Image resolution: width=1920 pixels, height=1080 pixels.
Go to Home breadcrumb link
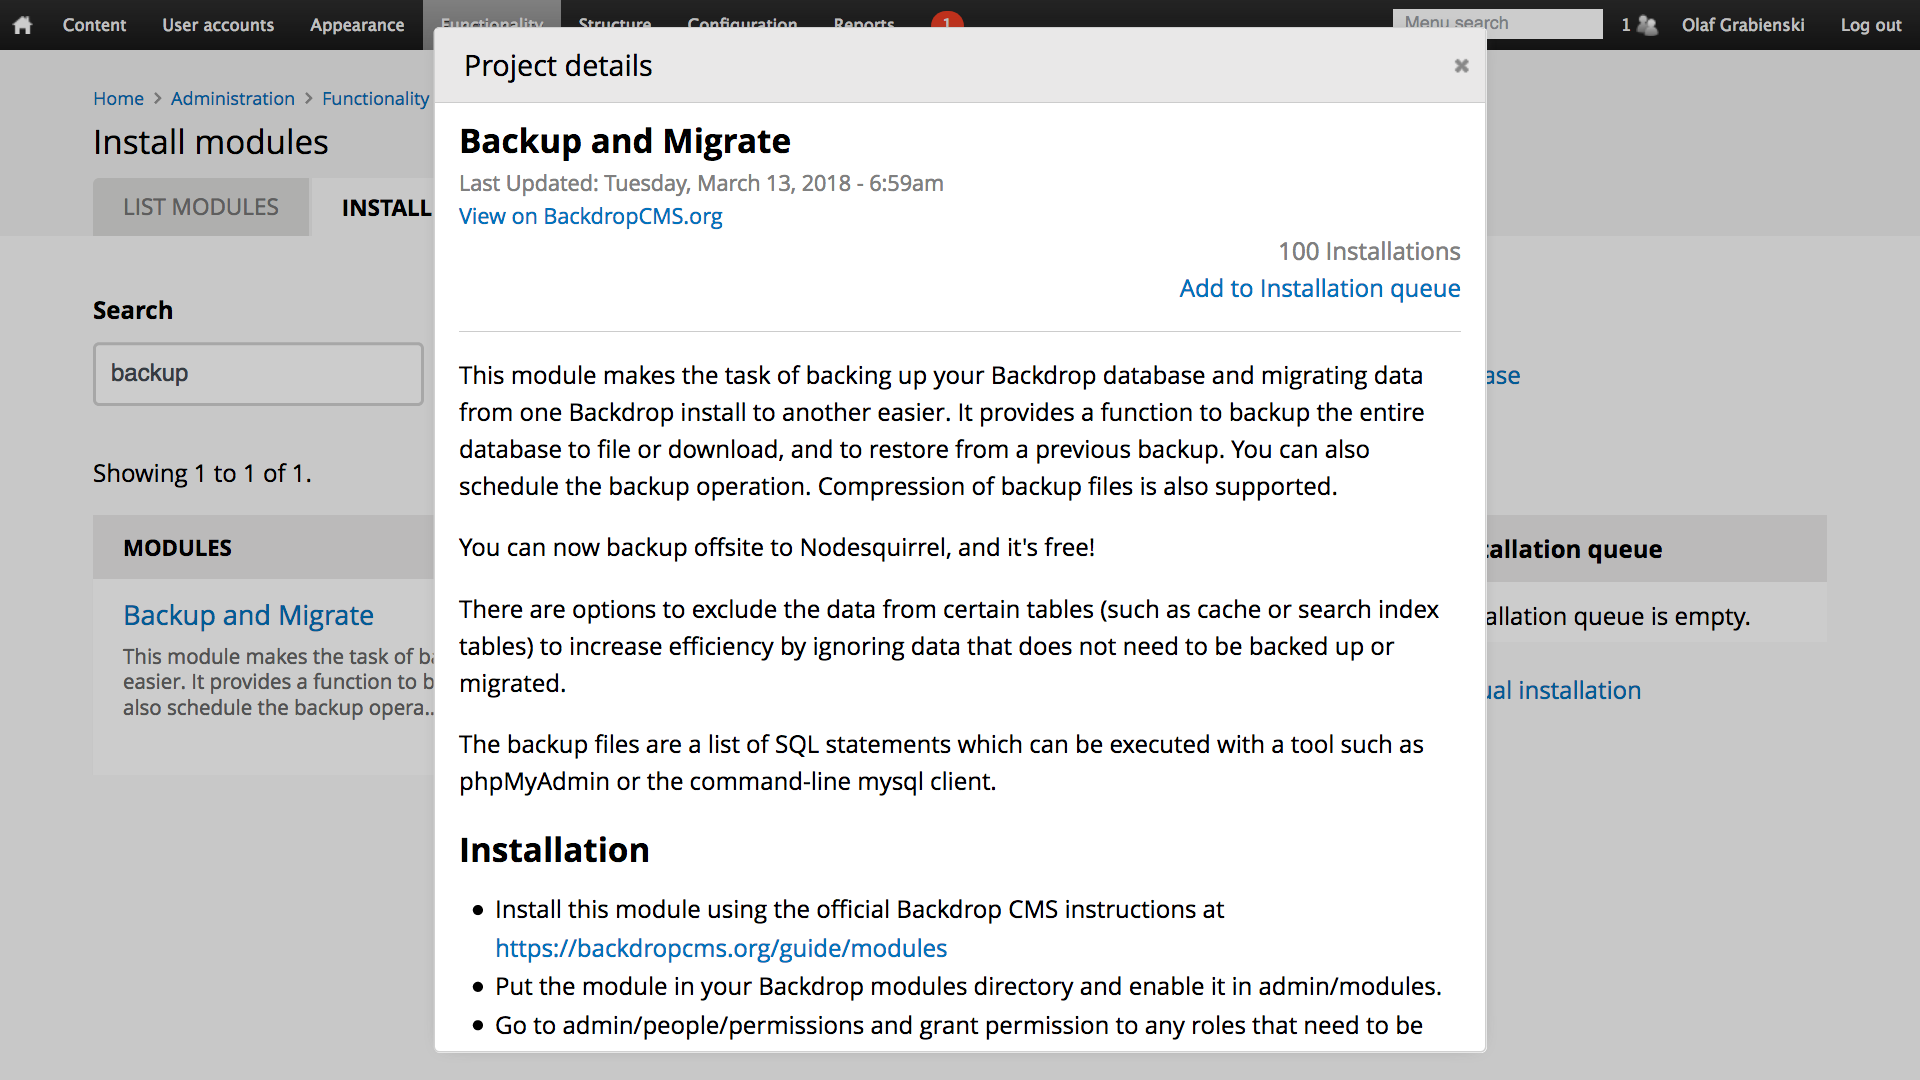pos(118,98)
